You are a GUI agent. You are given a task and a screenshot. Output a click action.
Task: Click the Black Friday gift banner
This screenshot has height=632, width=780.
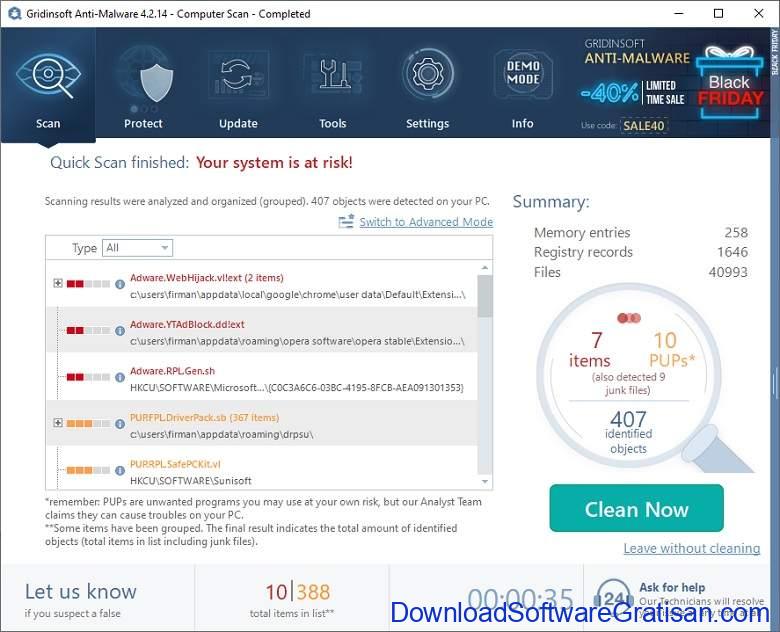point(730,83)
